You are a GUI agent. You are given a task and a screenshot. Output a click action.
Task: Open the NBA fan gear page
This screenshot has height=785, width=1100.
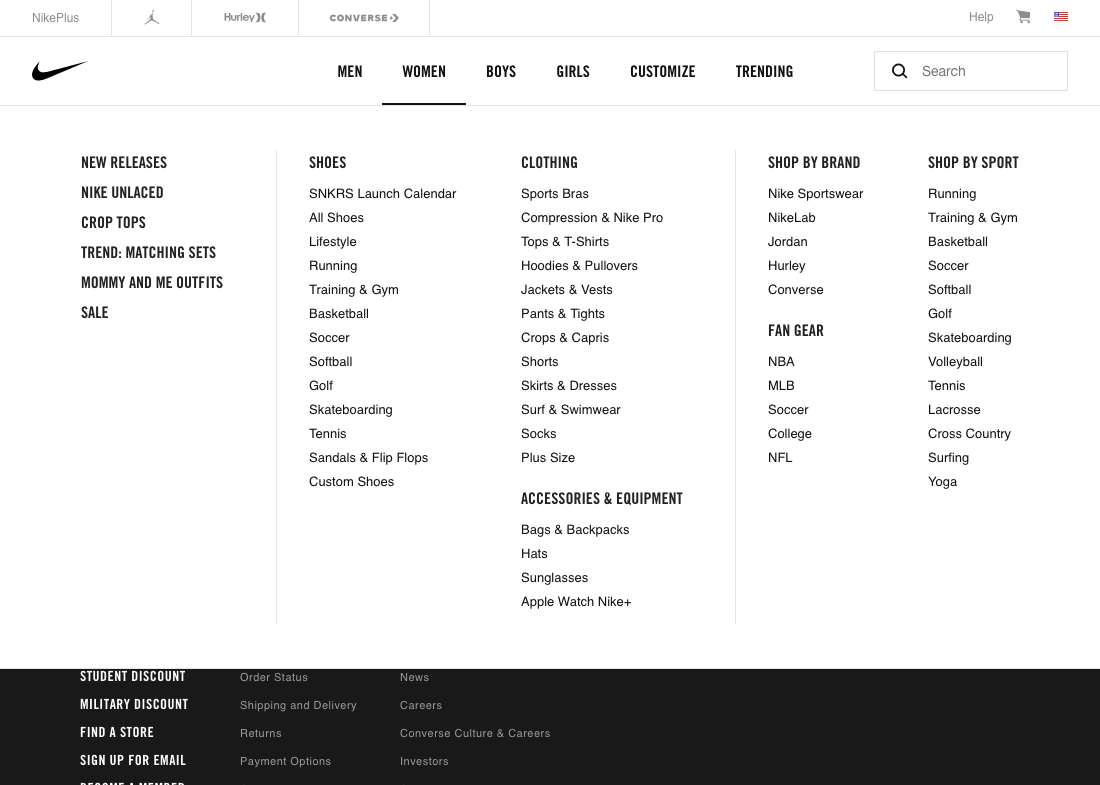tap(781, 361)
